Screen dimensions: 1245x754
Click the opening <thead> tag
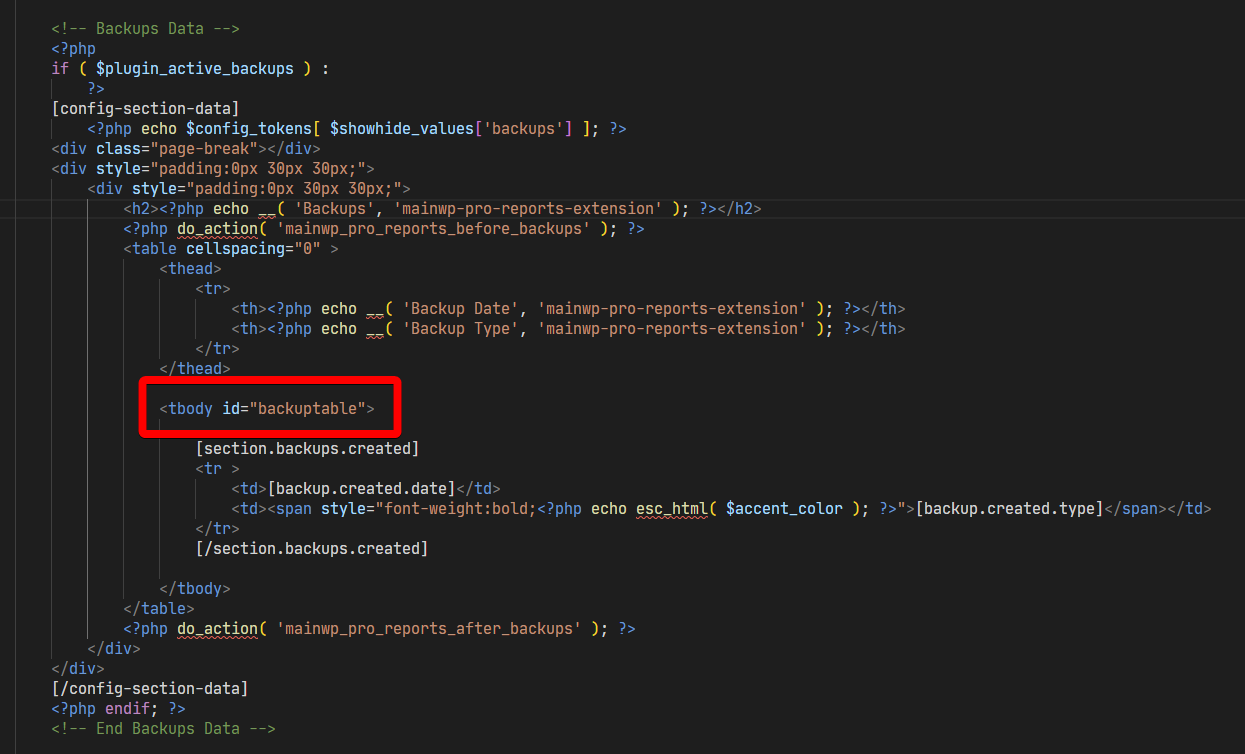190,268
